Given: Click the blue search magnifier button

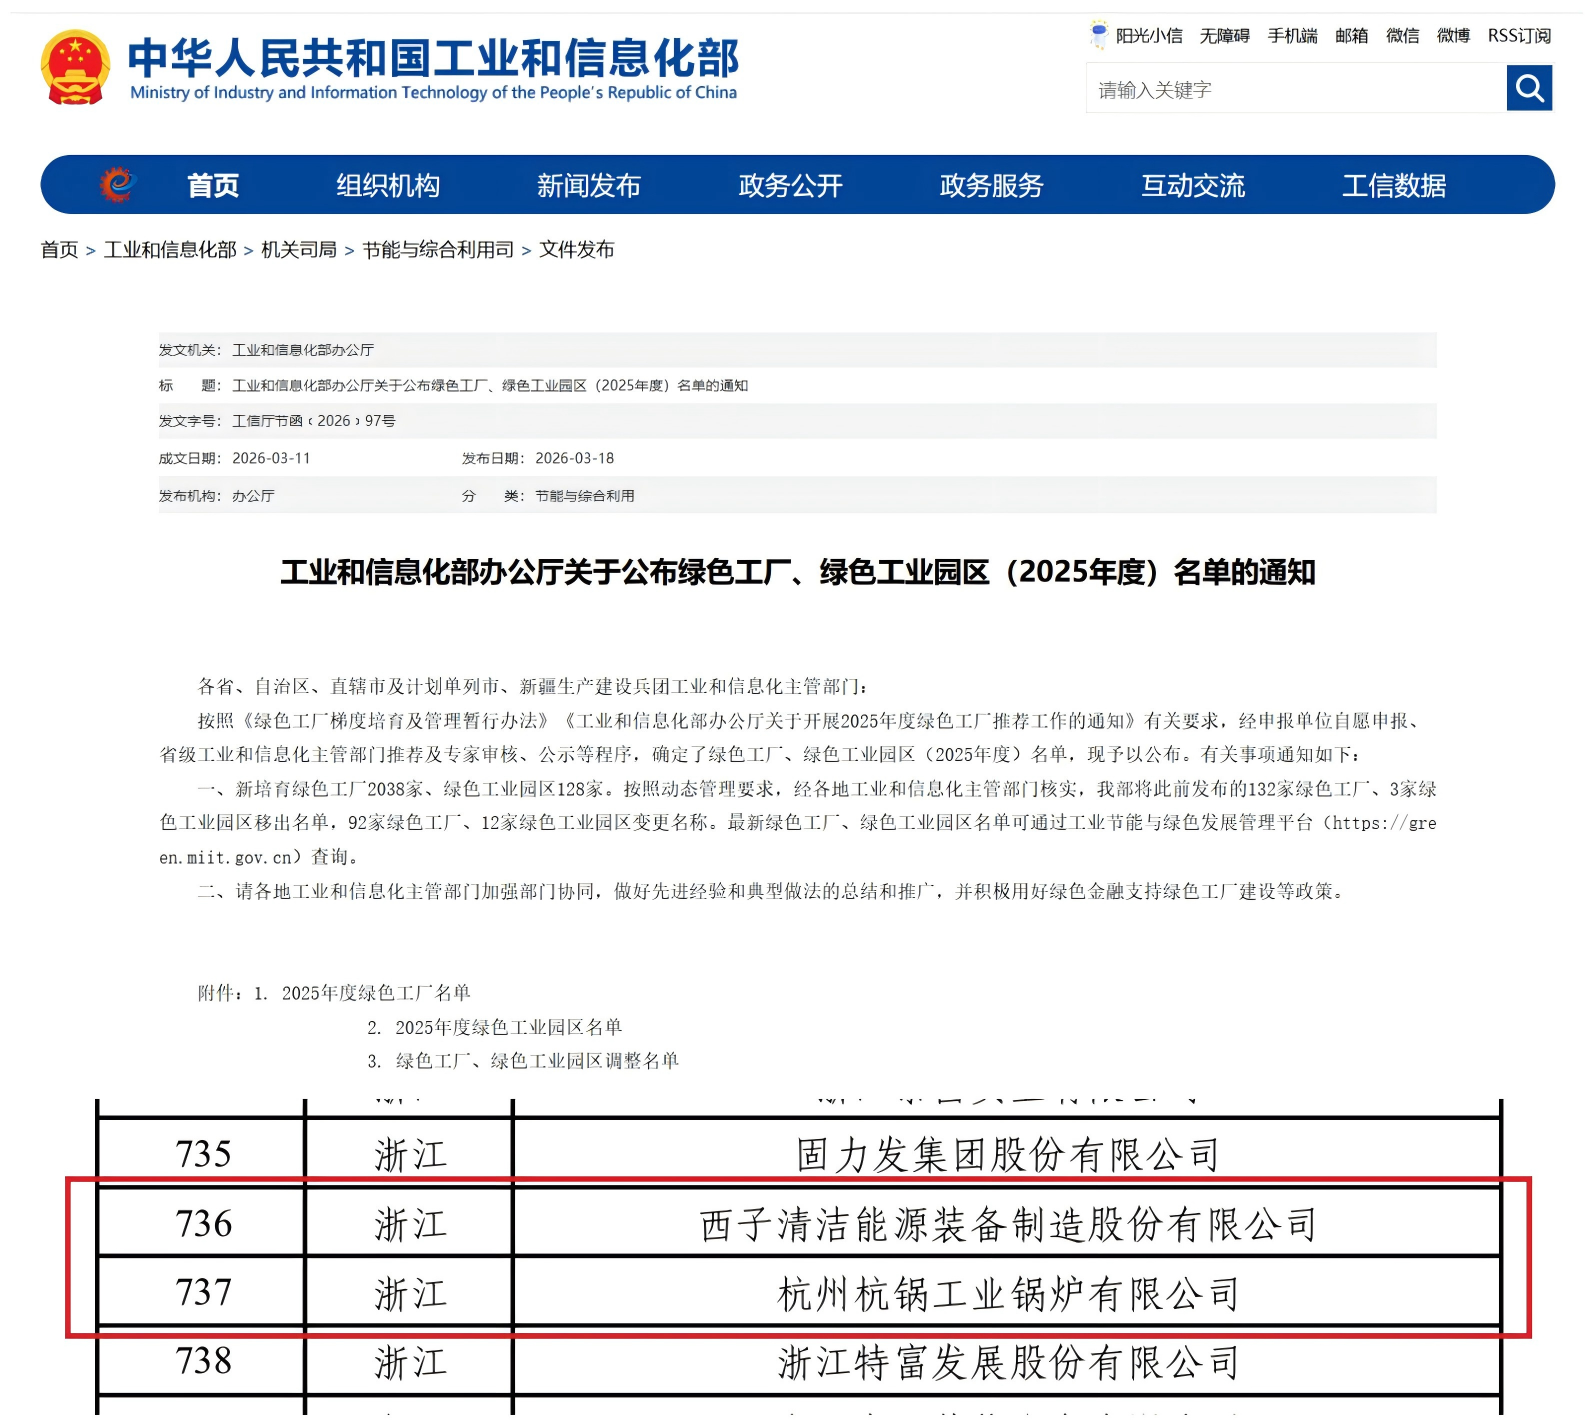Looking at the screenshot, I should pos(1528,88).
